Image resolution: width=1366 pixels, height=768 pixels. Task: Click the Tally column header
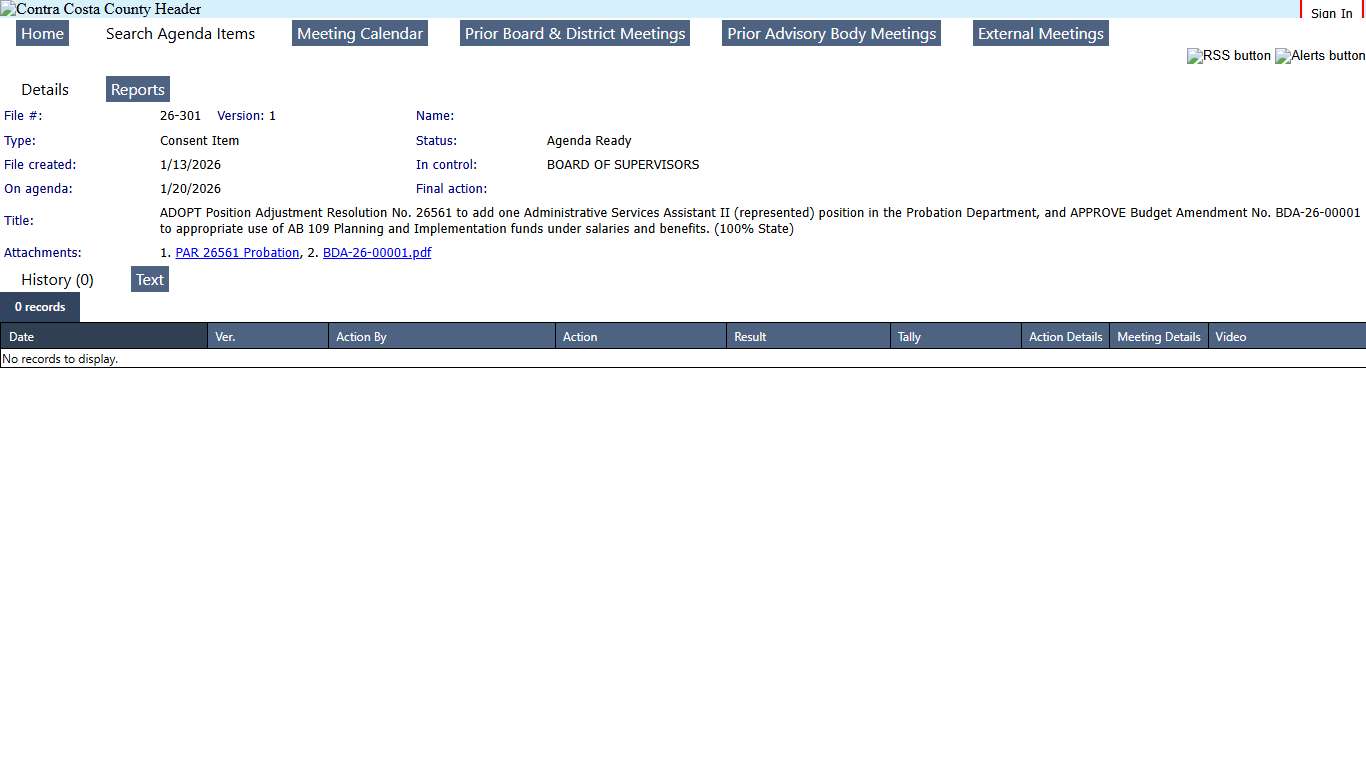[x=909, y=337]
